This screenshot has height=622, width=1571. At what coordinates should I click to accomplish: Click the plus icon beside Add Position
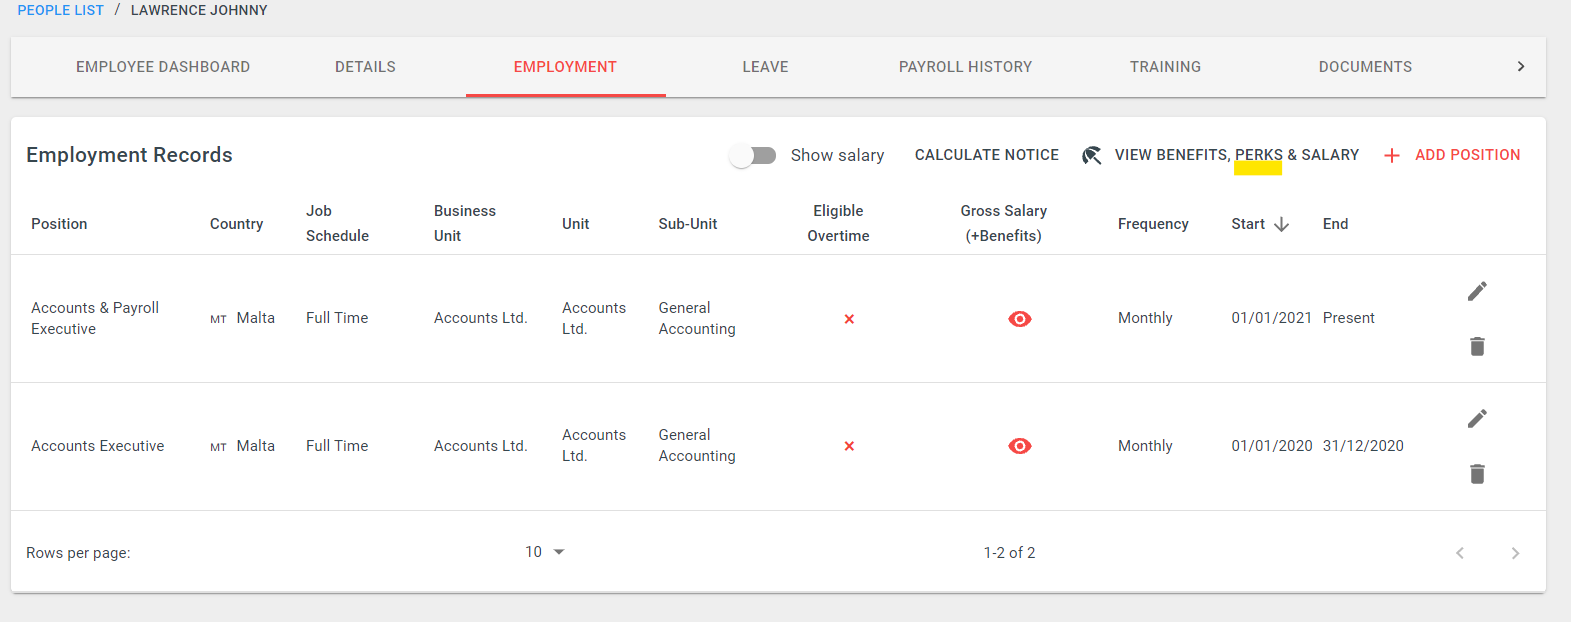point(1391,155)
